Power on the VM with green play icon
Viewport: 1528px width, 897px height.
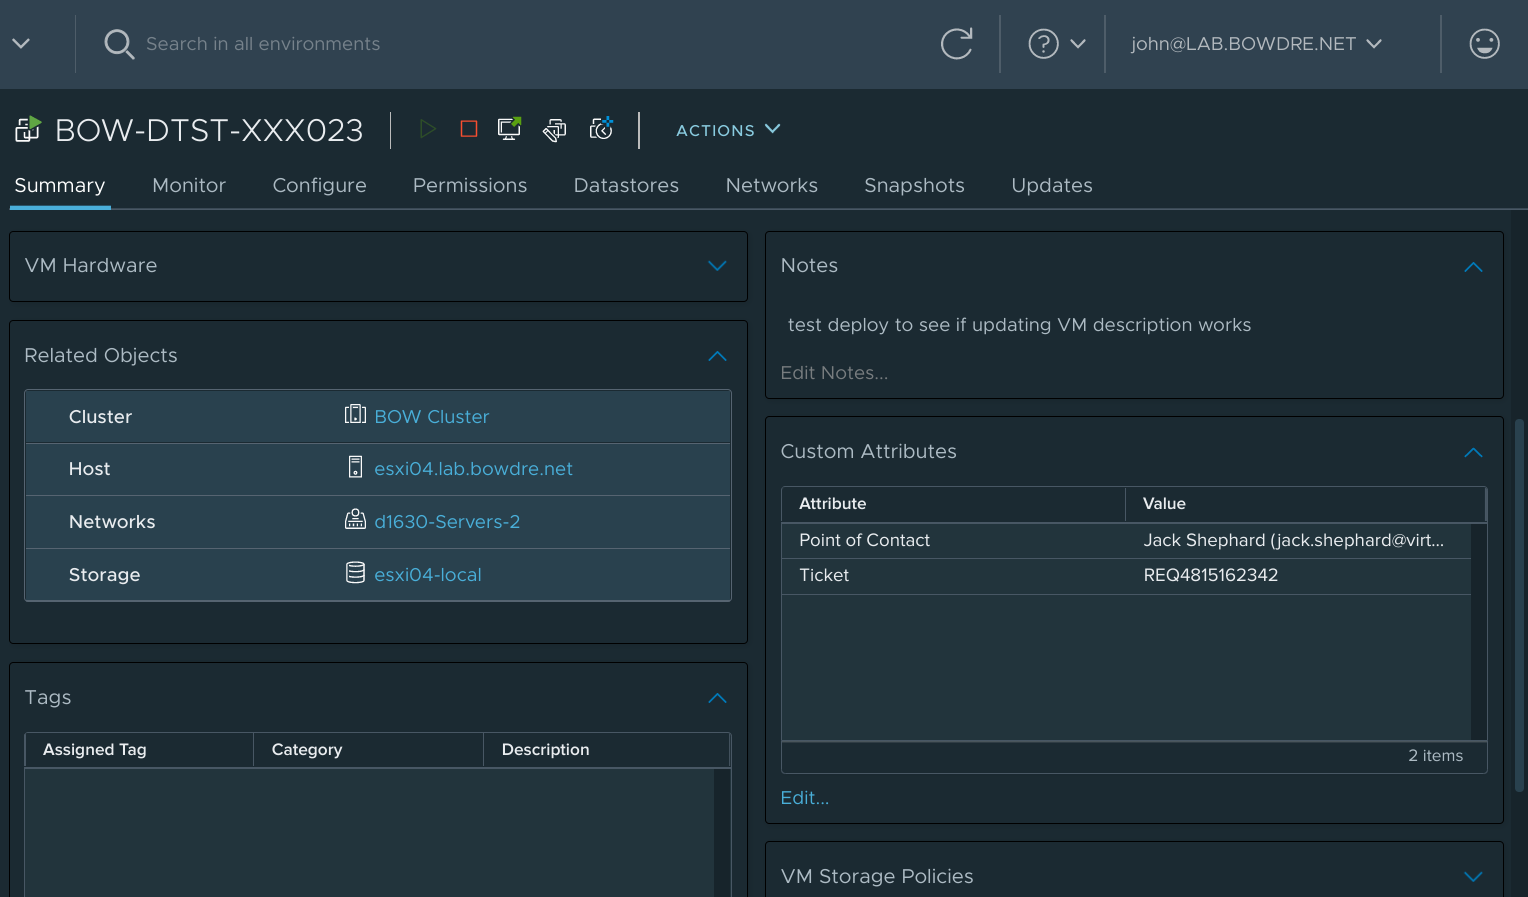(428, 129)
